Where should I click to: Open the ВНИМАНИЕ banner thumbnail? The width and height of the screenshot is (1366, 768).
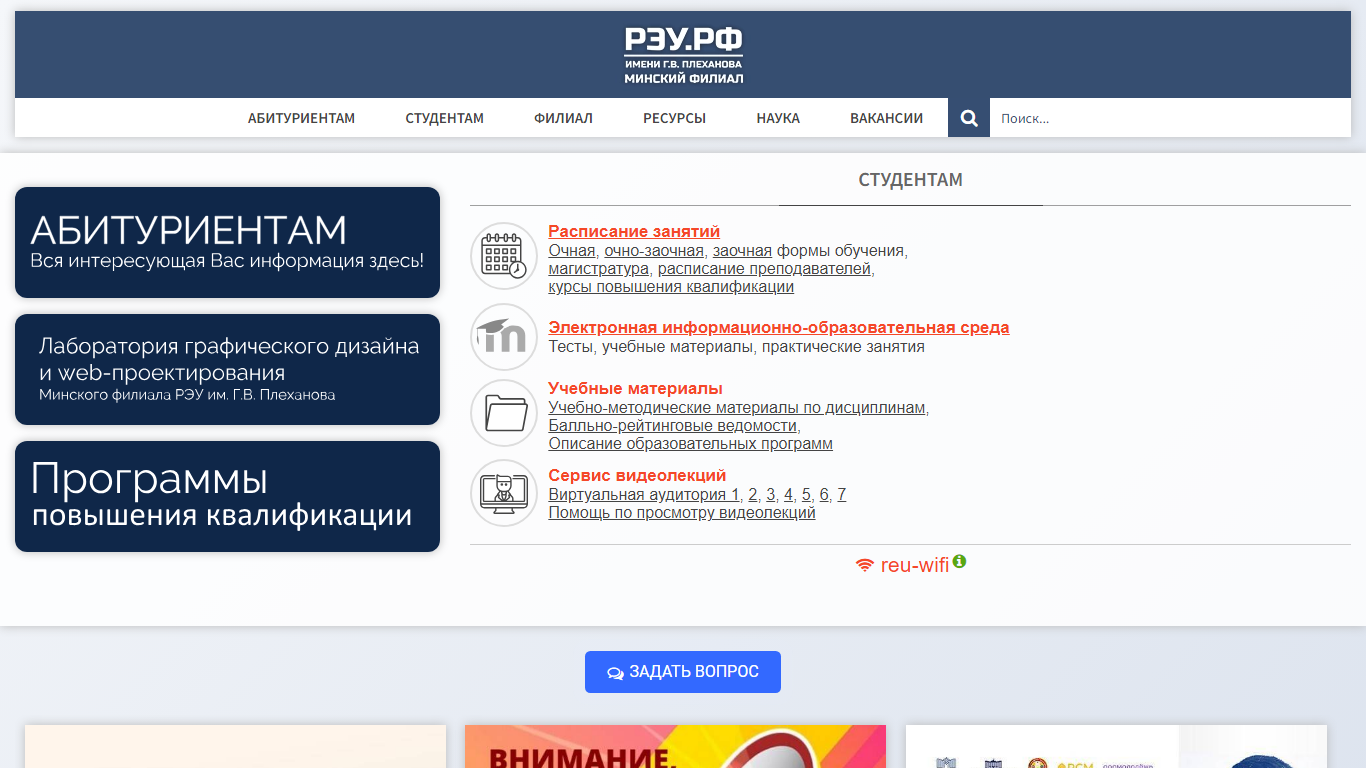pos(675,747)
